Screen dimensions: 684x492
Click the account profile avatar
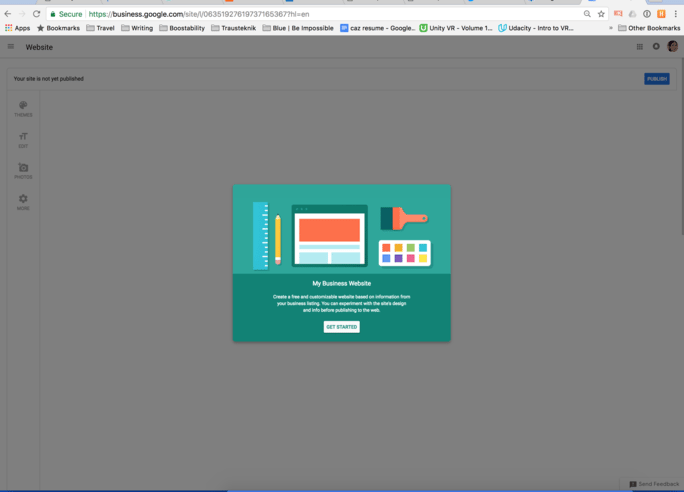(x=672, y=47)
